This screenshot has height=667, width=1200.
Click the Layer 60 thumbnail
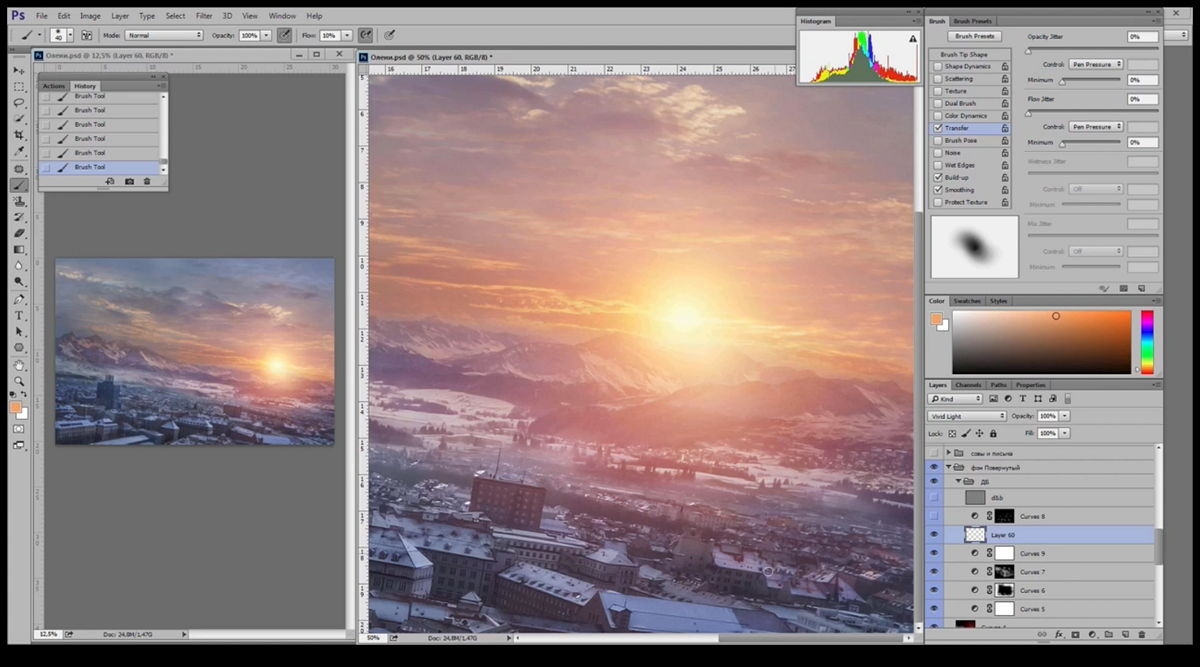coord(975,535)
